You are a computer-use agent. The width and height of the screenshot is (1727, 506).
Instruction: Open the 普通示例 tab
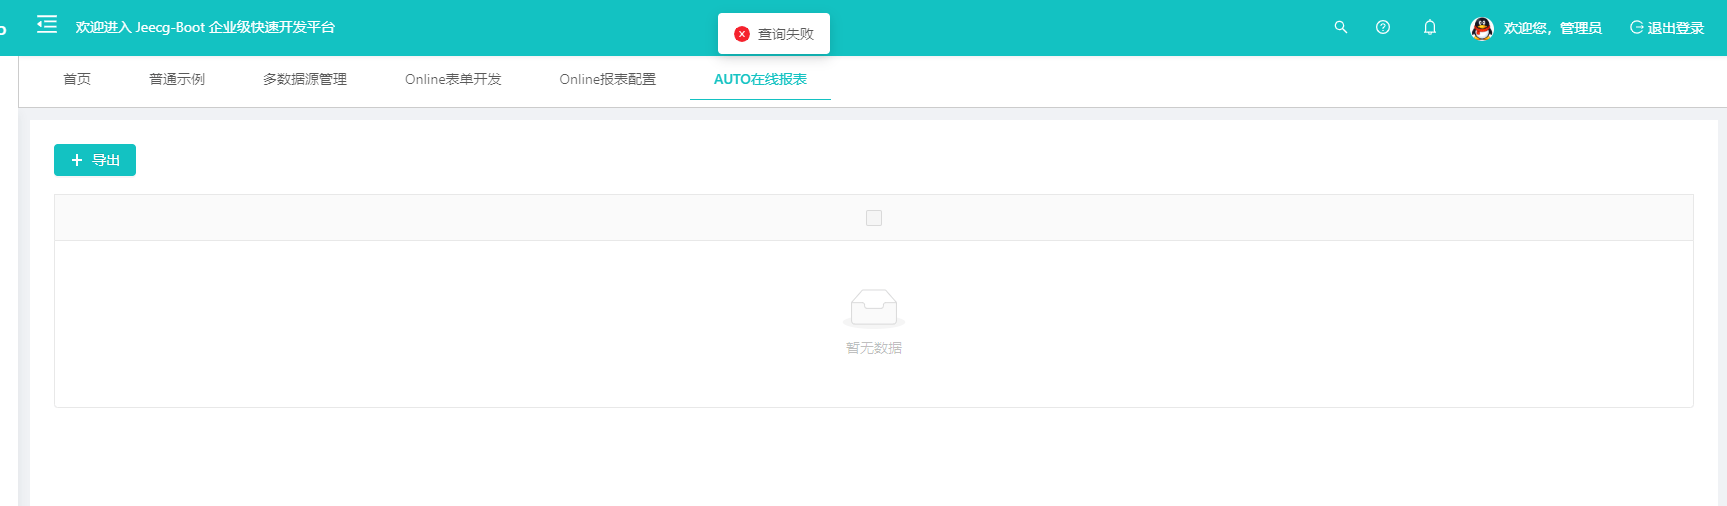click(177, 80)
